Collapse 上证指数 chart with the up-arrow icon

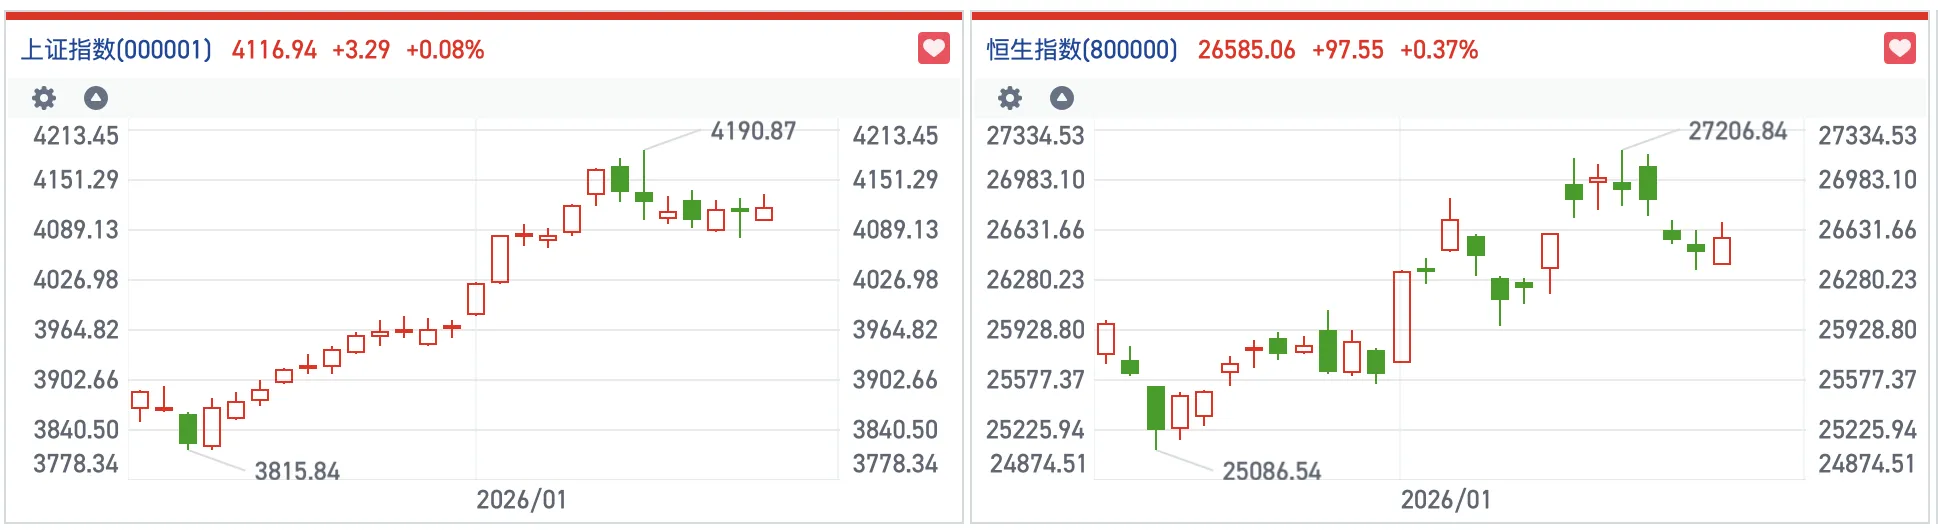point(96,98)
